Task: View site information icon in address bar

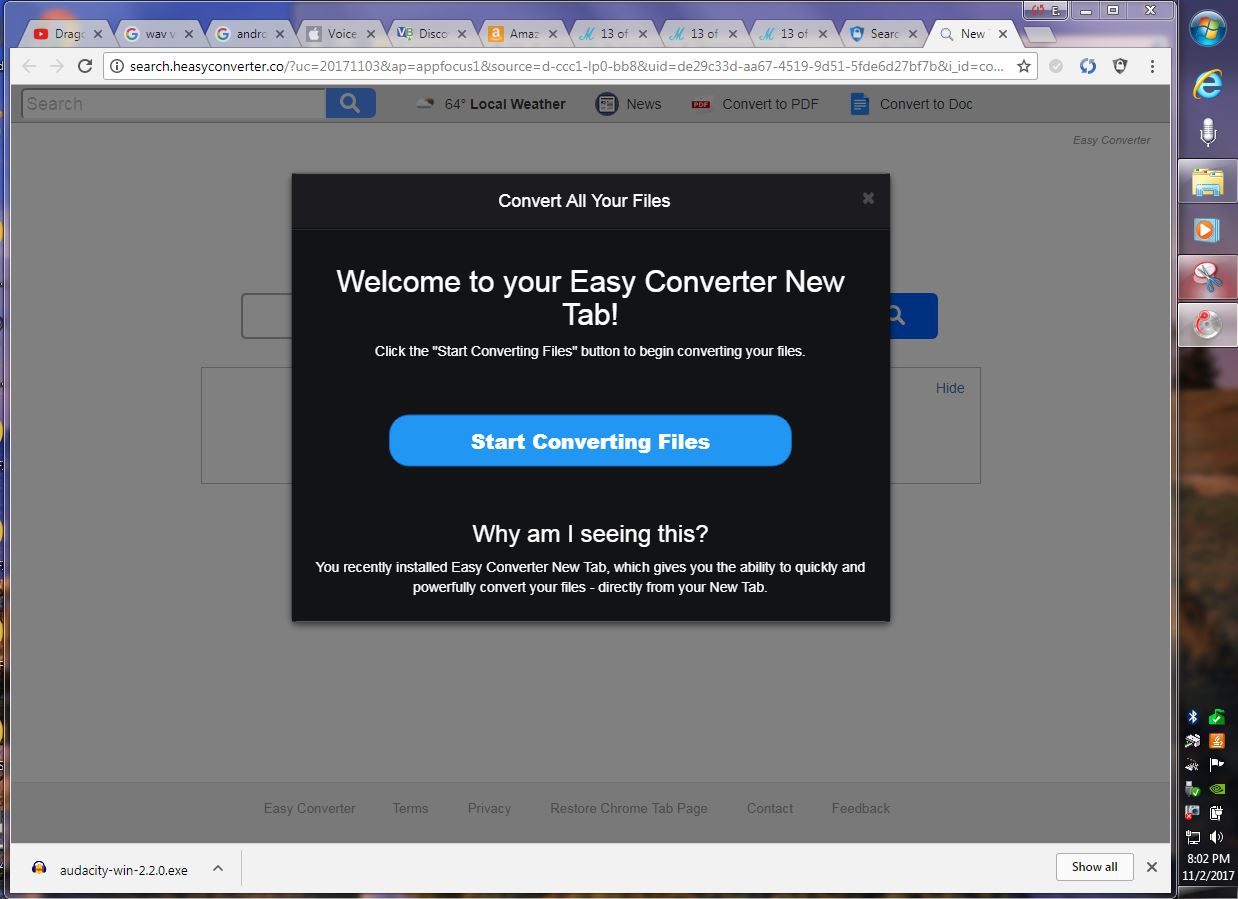Action: pyautogui.click(x=116, y=66)
